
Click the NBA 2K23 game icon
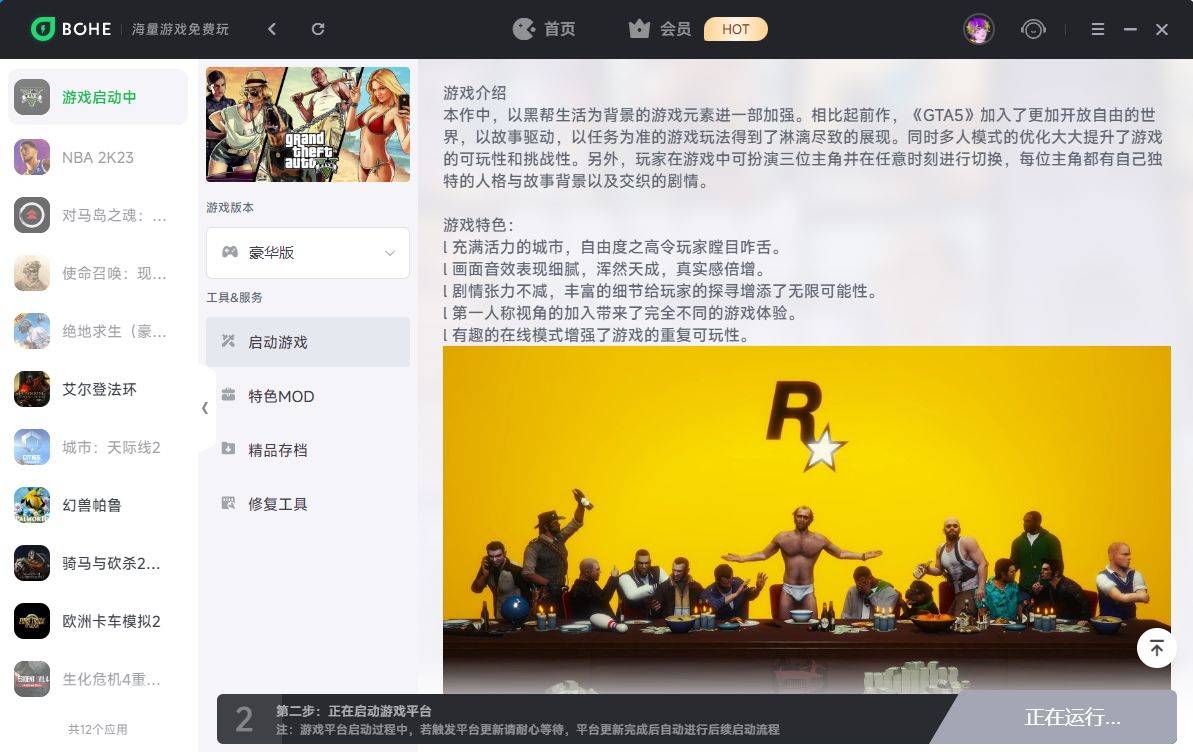[x=32, y=157]
